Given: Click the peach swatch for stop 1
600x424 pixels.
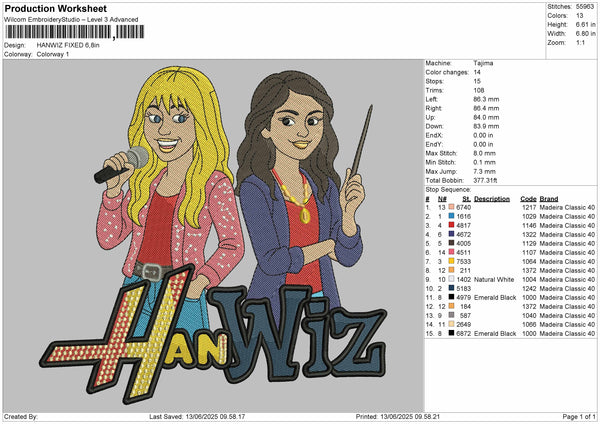Looking at the screenshot, I should coord(451,207).
